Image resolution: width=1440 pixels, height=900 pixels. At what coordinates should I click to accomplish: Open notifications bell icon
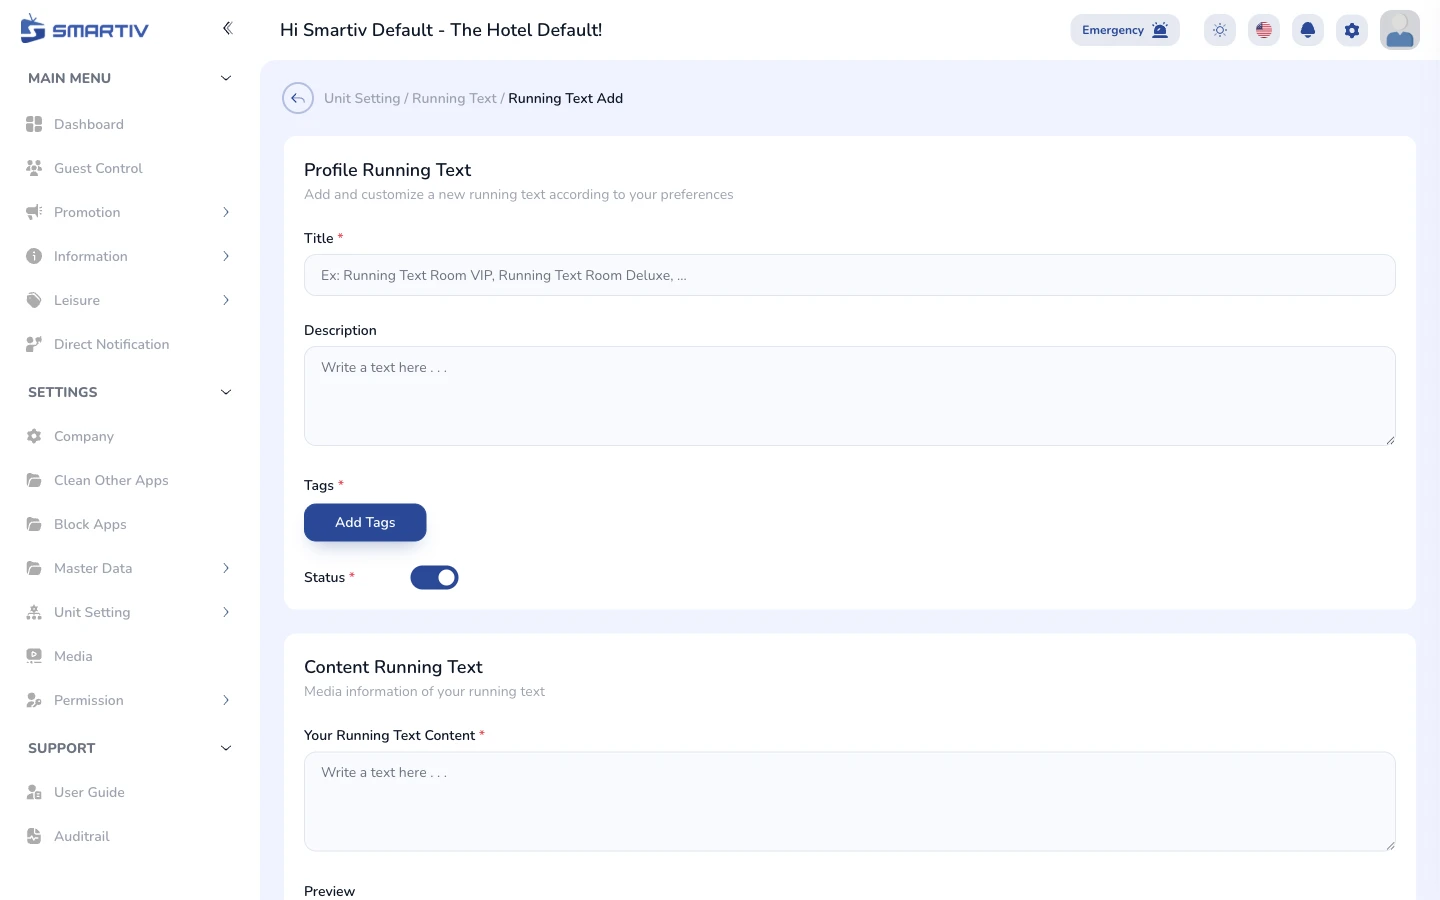coord(1308,30)
